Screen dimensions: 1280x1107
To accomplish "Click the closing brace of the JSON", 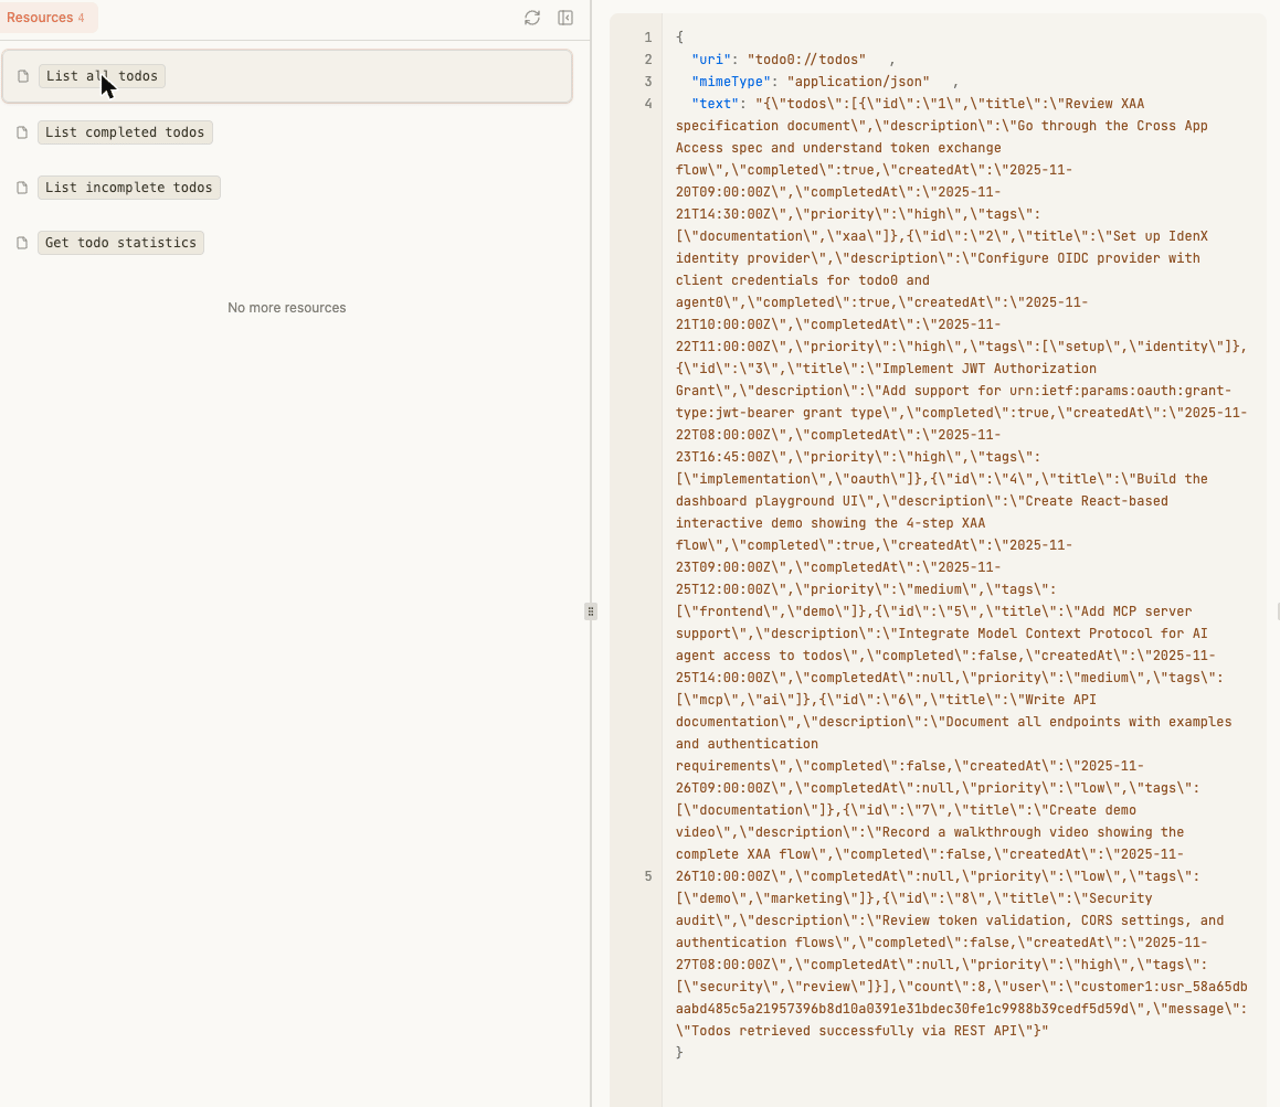I will [679, 1052].
